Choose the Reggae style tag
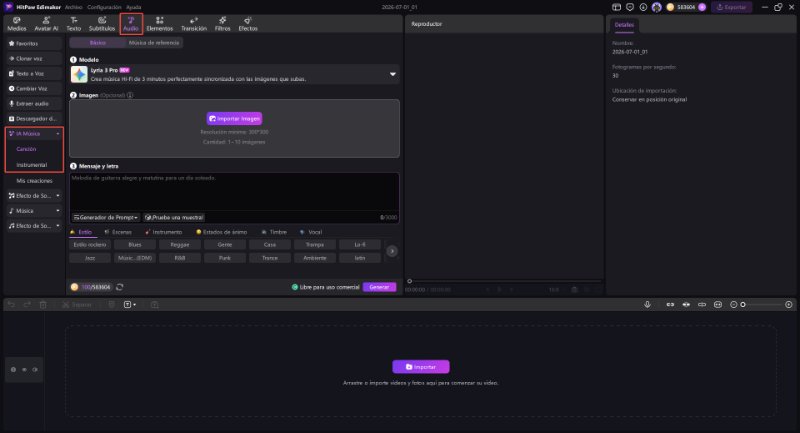800x433 pixels. tap(180, 245)
